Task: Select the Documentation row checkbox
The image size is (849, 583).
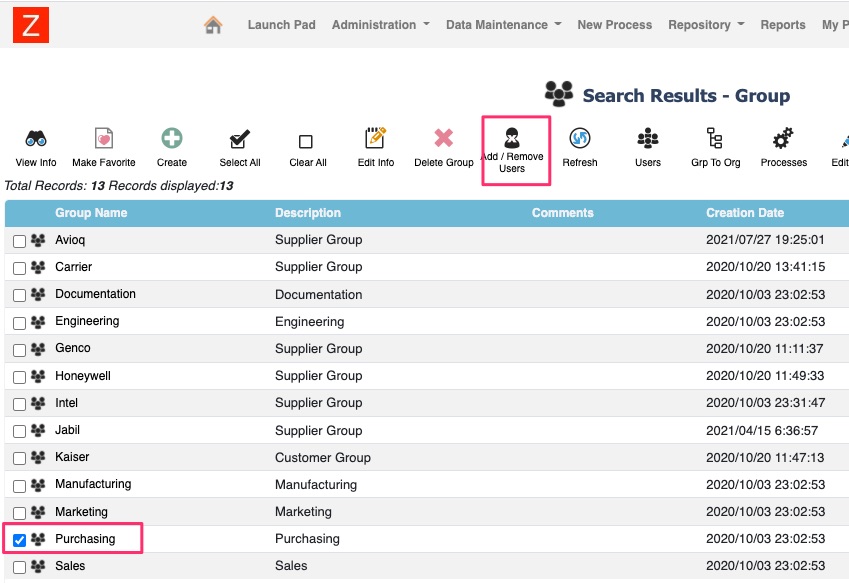Action: pyautogui.click(x=19, y=296)
